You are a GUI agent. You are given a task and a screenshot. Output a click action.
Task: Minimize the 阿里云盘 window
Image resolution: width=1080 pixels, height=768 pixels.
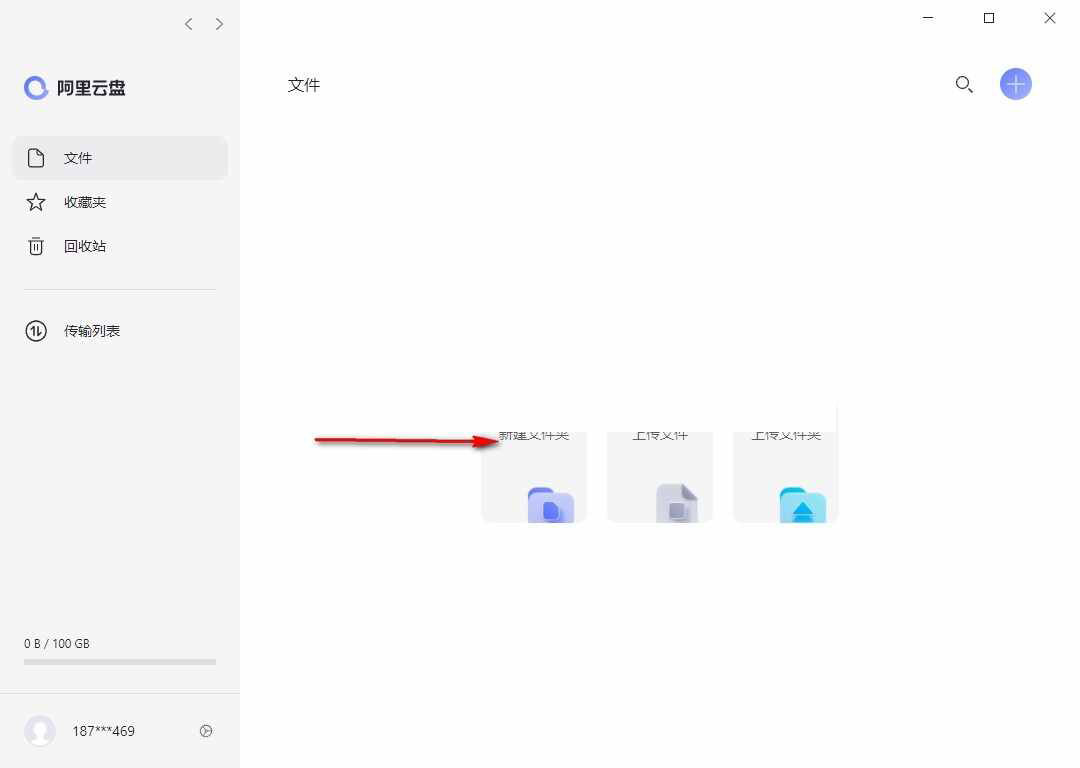(x=928, y=18)
